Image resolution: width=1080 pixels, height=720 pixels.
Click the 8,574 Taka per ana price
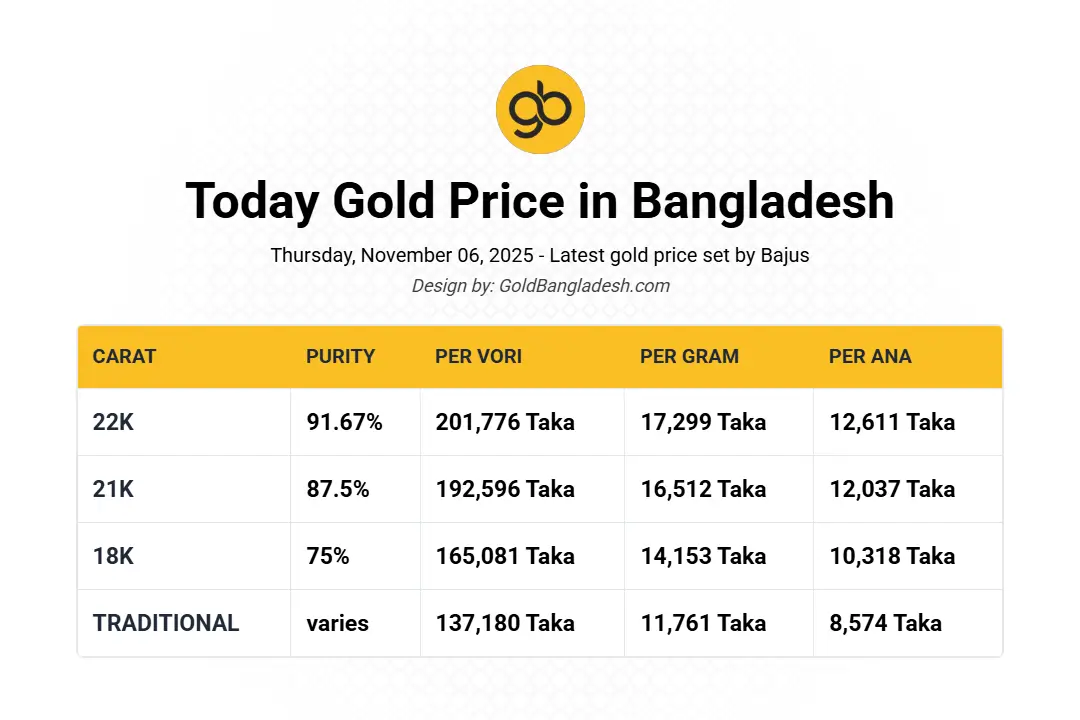[885, 623]
